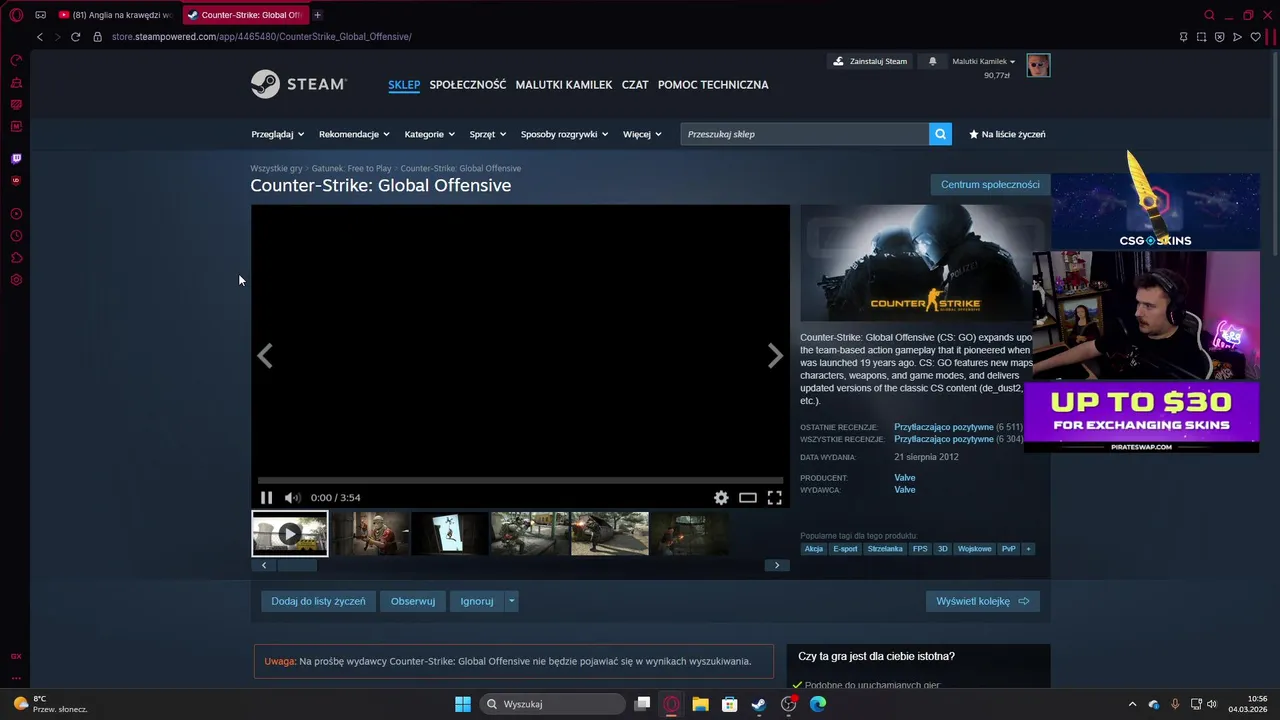Open MALUTKI KAMILEK profile menu

tap(564, 85)
